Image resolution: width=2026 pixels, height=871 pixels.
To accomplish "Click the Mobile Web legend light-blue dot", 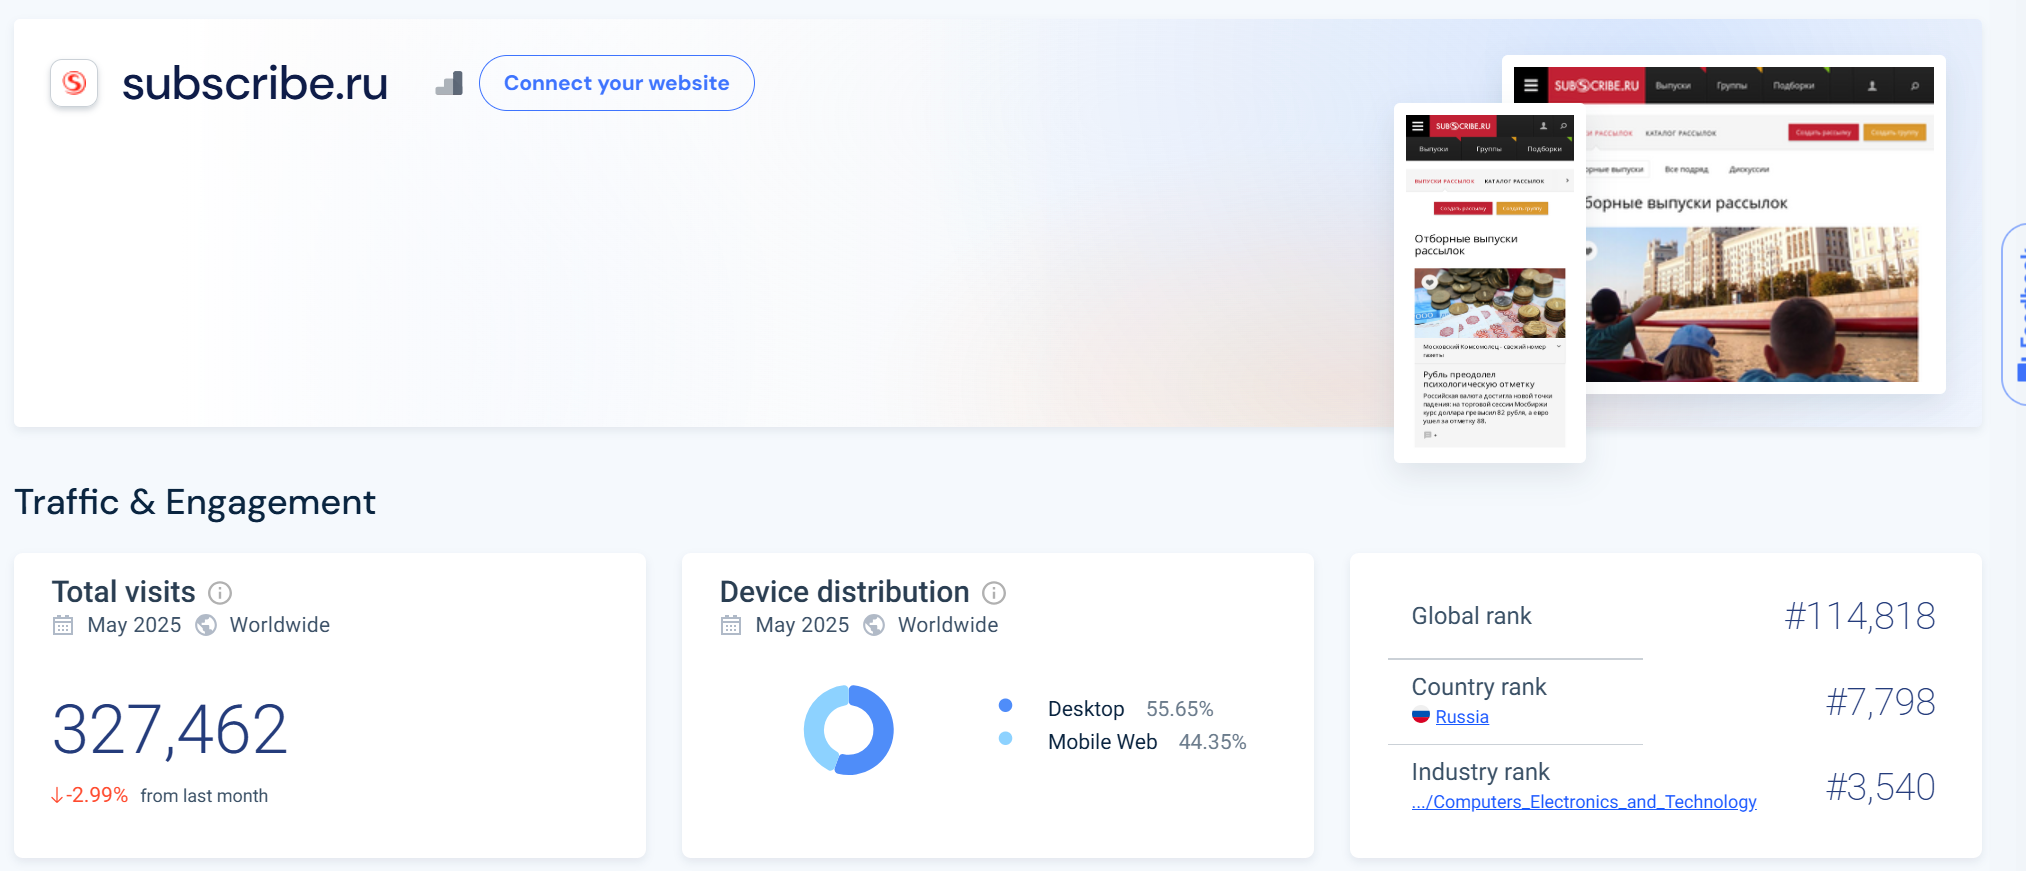I will (x=1006, y=738).
